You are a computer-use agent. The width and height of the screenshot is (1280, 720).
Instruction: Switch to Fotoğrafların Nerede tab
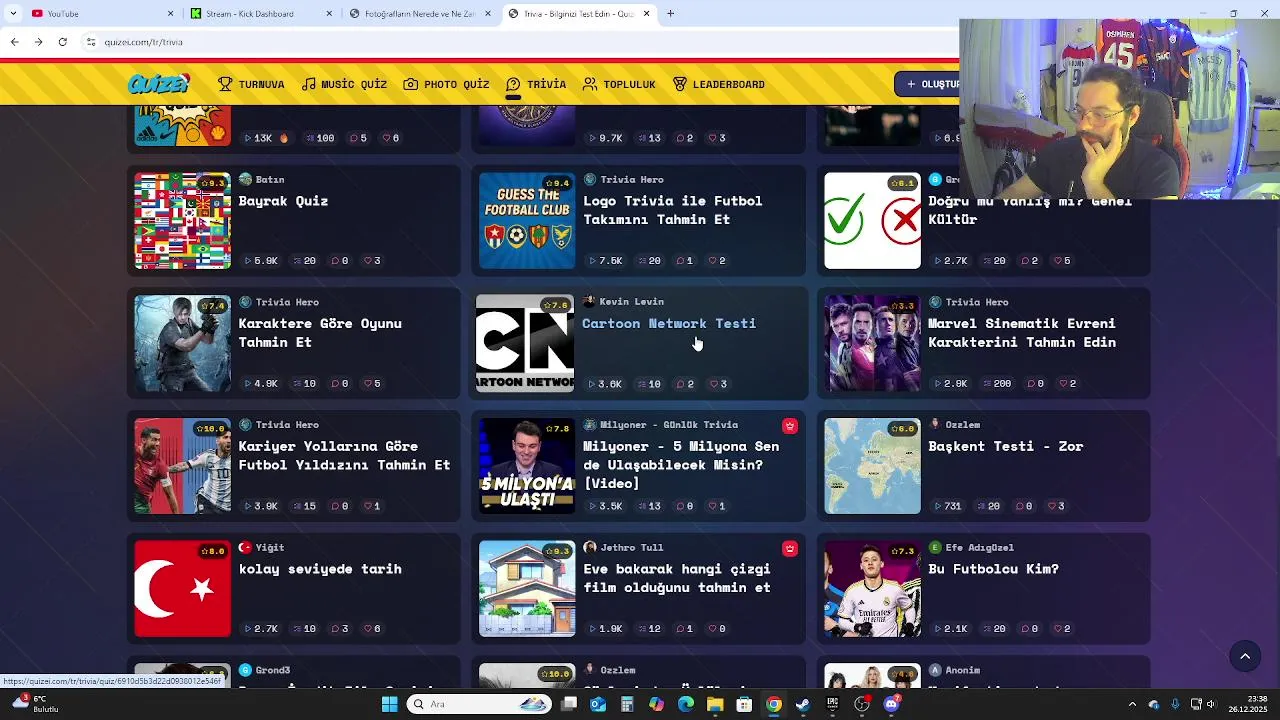pyautogui.click(x=420, y=14)
